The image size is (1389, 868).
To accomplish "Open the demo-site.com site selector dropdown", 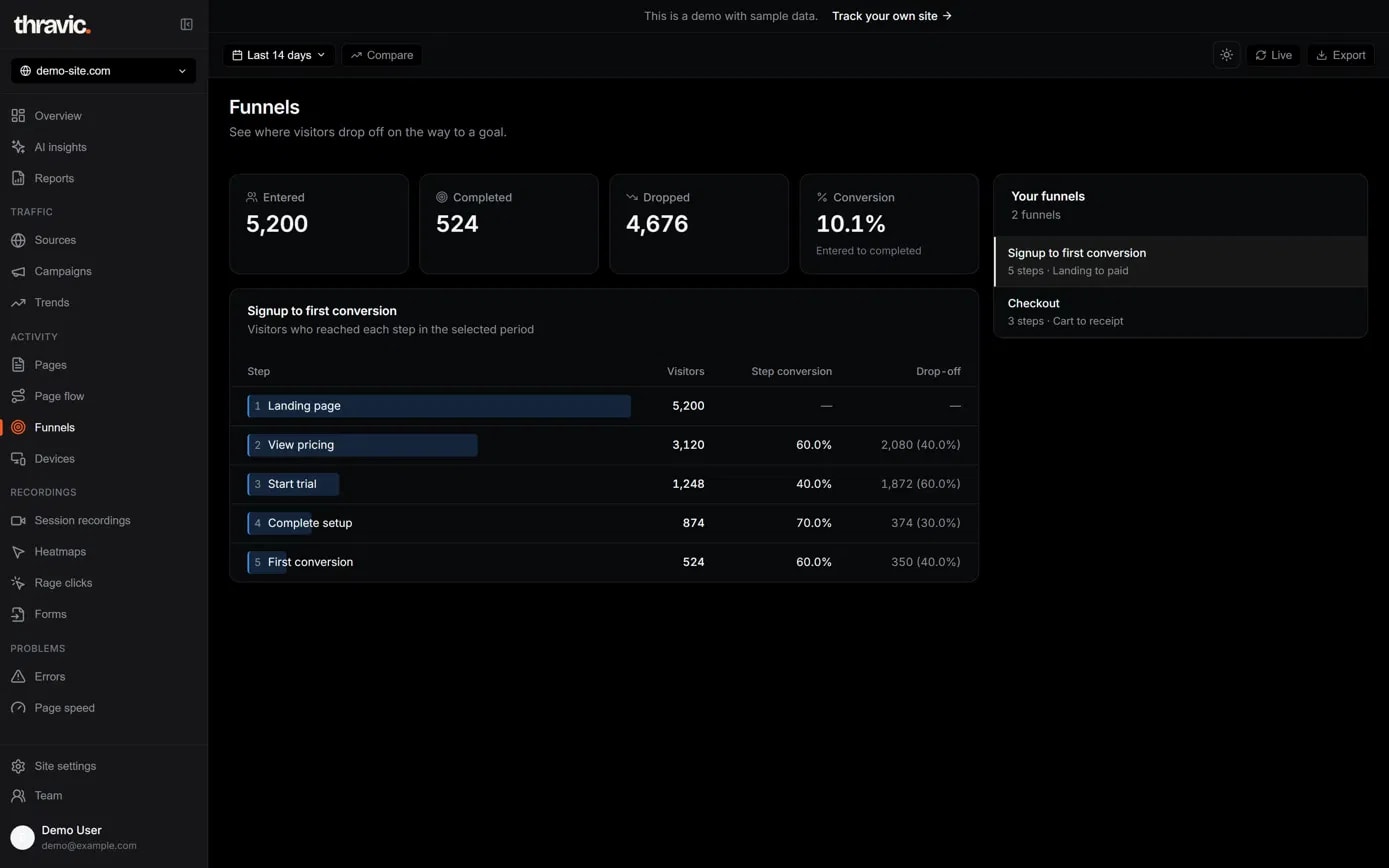I will click(x=104, y=71).
